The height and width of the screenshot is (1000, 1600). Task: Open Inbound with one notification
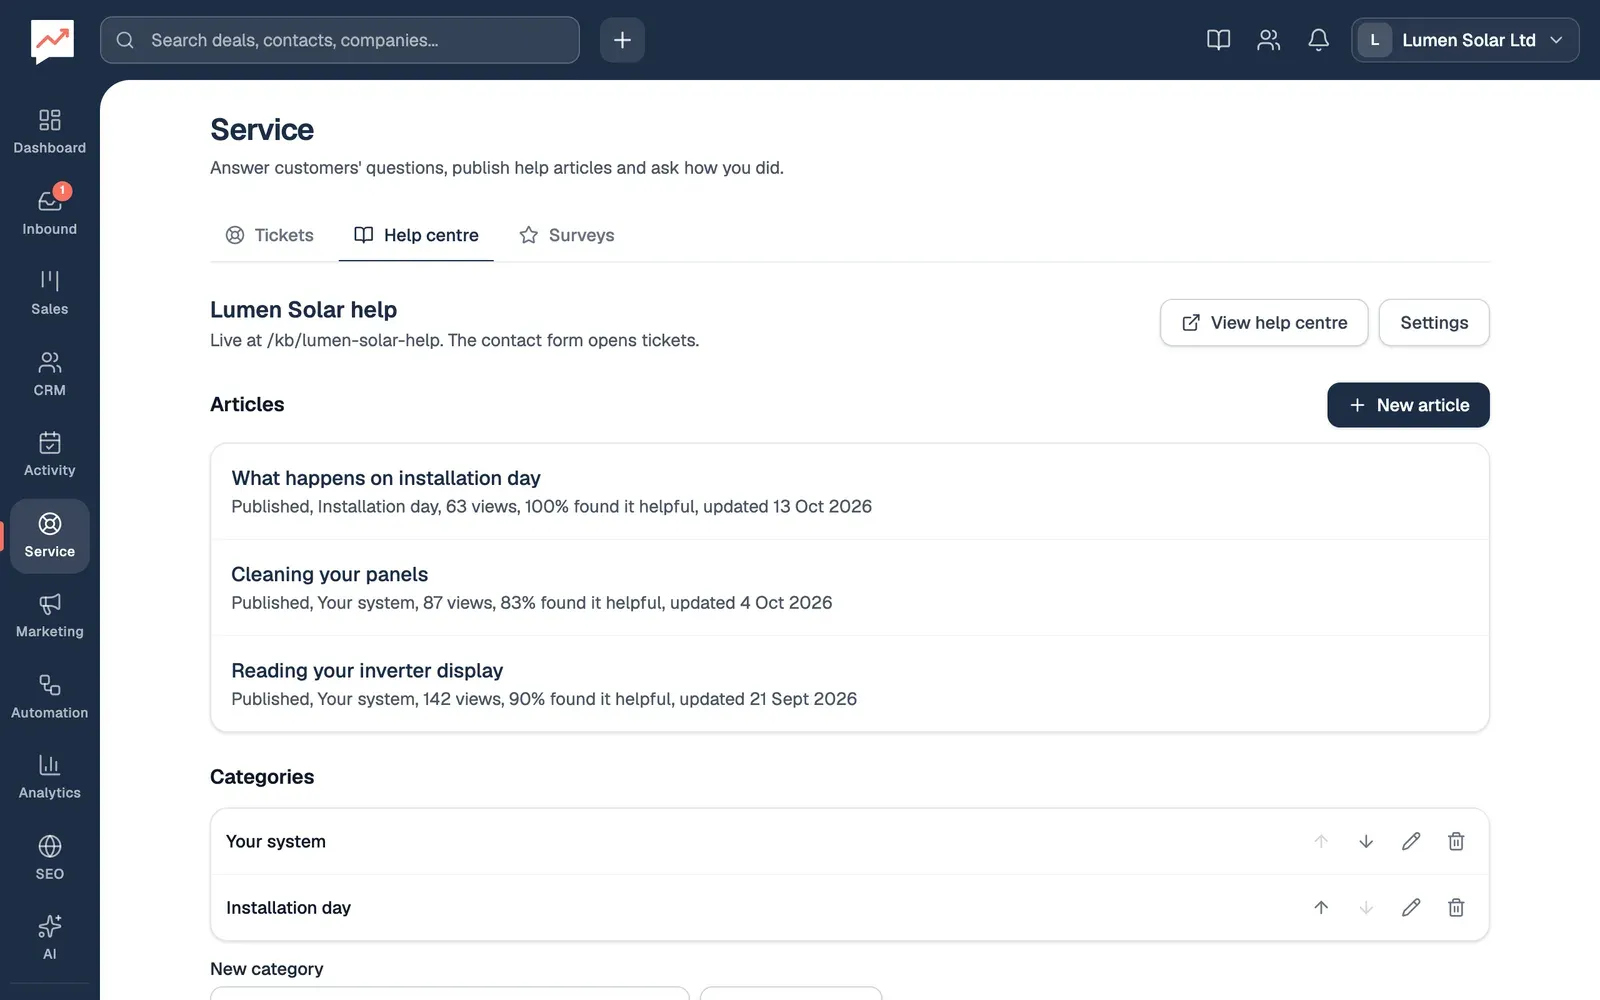click(x=49, y=212)
